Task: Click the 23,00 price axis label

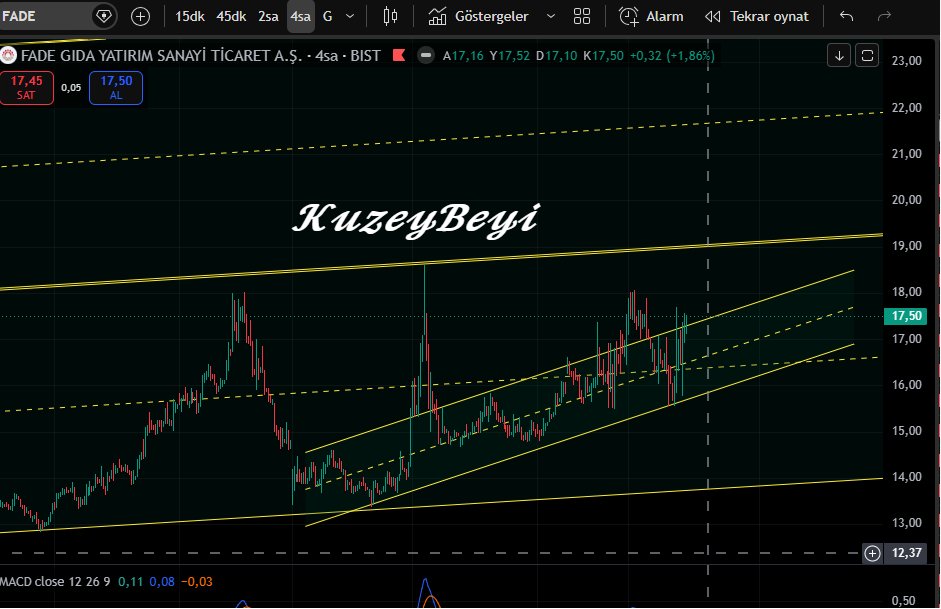Action: coord(906,61)
